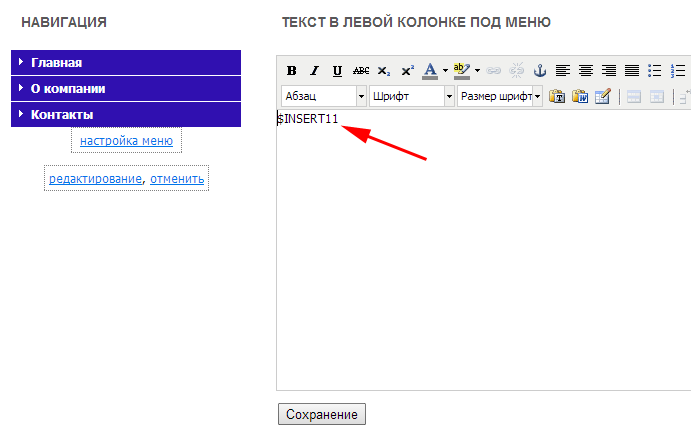Image resolution: width=691 pixels, height=435 pixels.
Task: Toggle underline formatting in the editor
Action: tap(337, 71)
